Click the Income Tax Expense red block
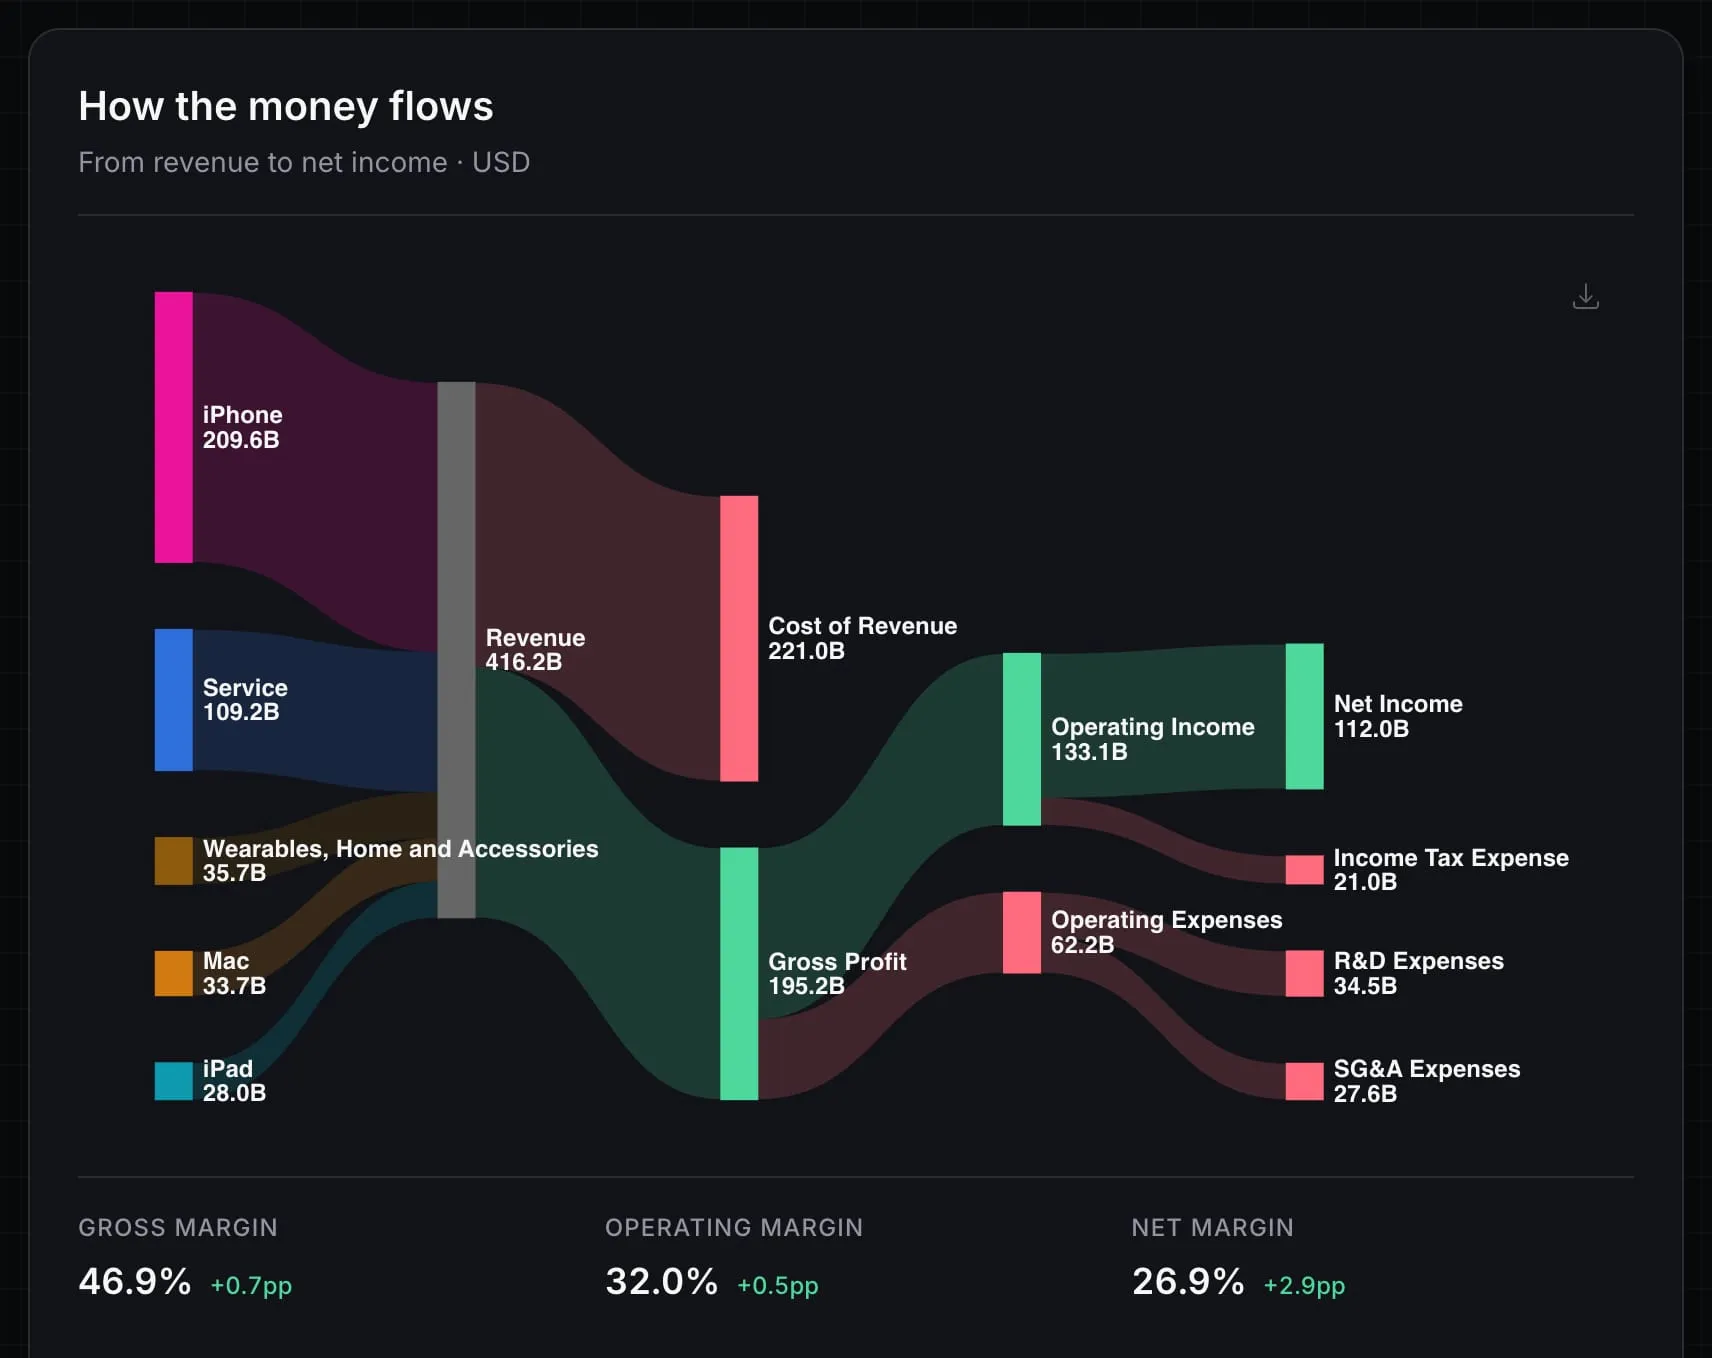 (x=1304, y=870)
